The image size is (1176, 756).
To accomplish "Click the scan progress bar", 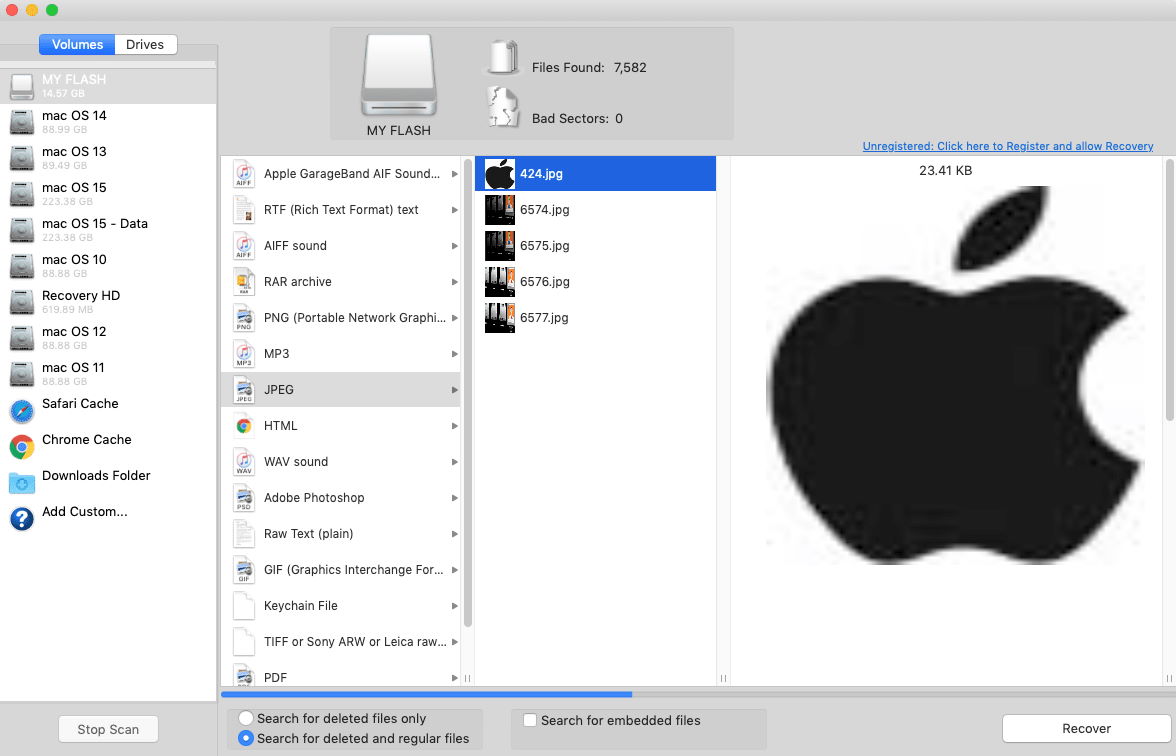I will [x=698, y=694].
